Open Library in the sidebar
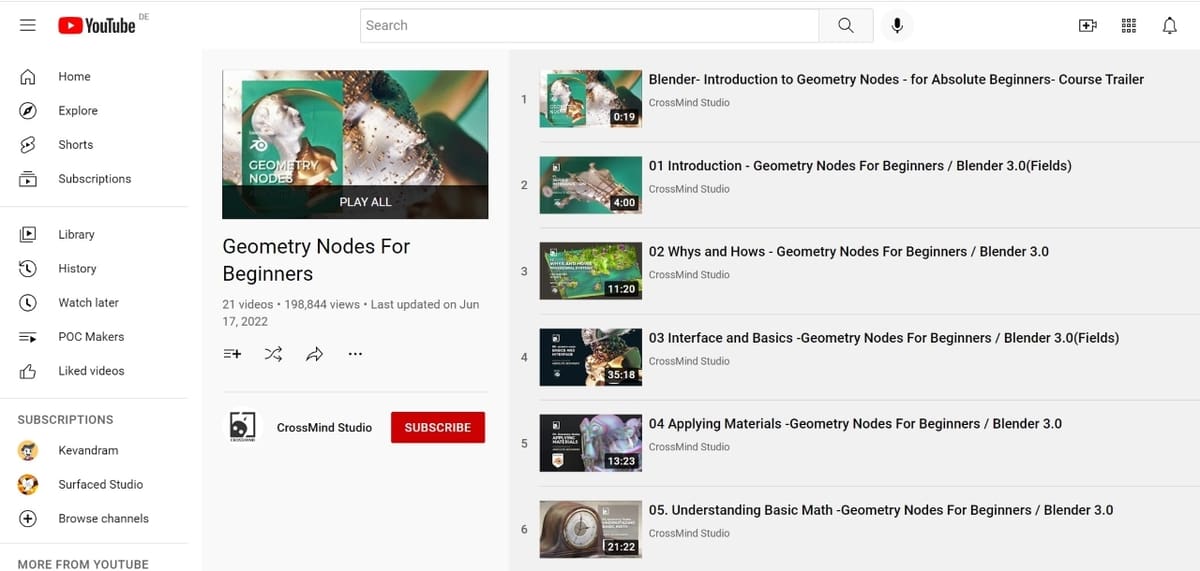1200x571 pixels. pyautogui.click(x=76, y=235)
